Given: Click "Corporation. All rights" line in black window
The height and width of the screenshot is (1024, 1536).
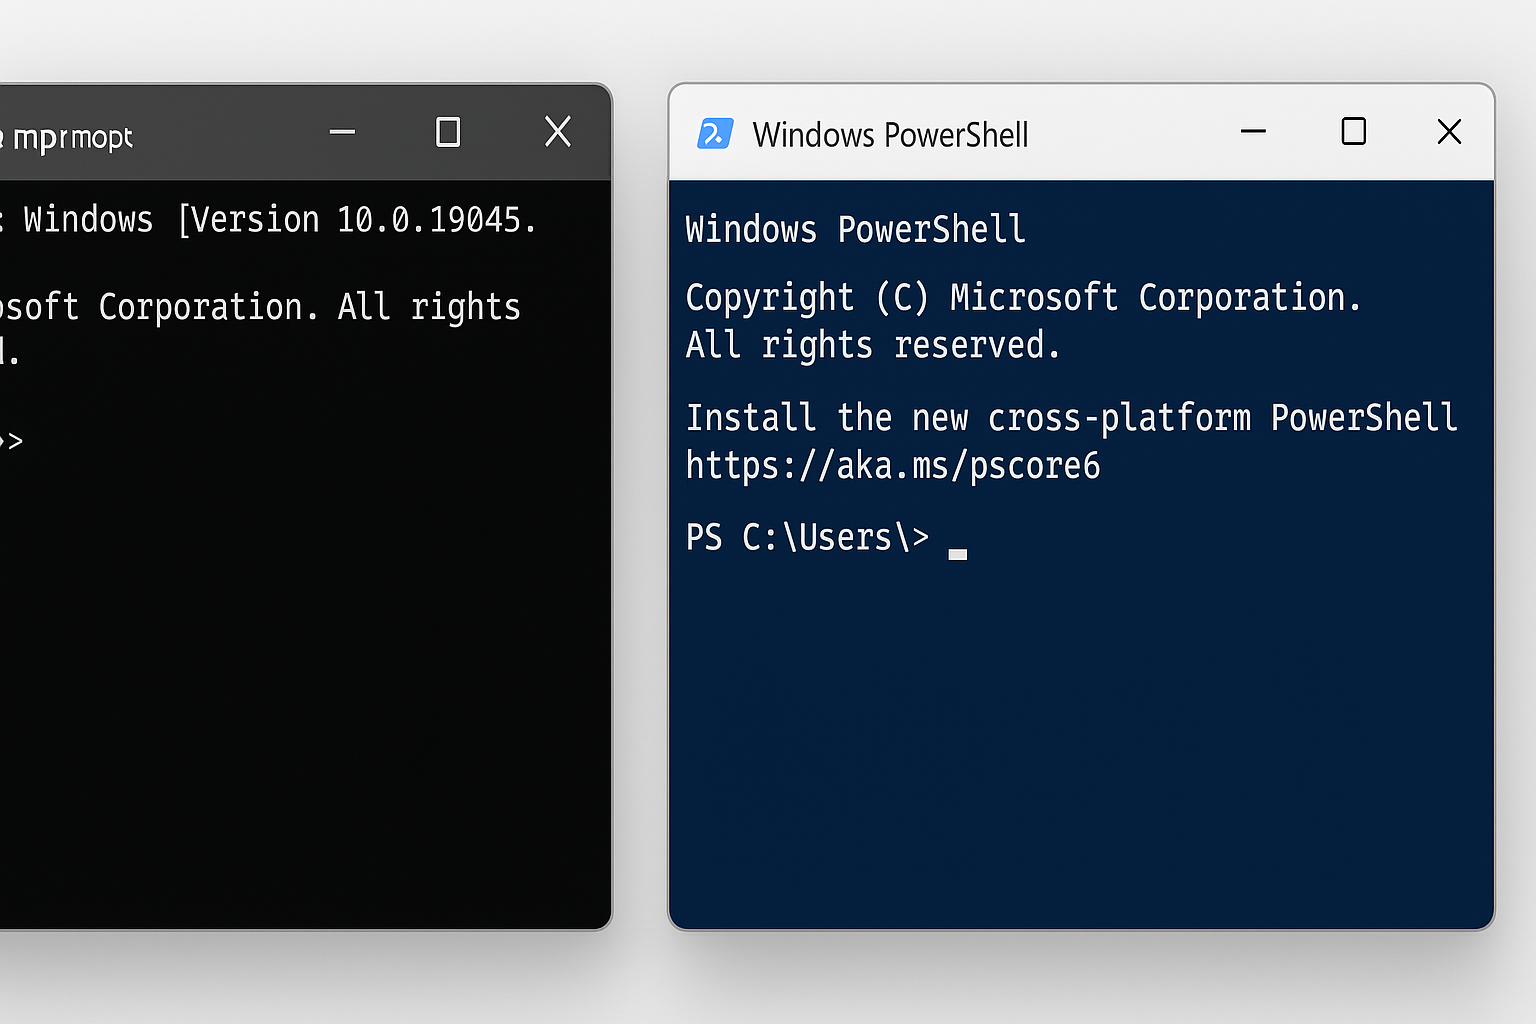Looking at the screenshot, I should click(309, 307).
